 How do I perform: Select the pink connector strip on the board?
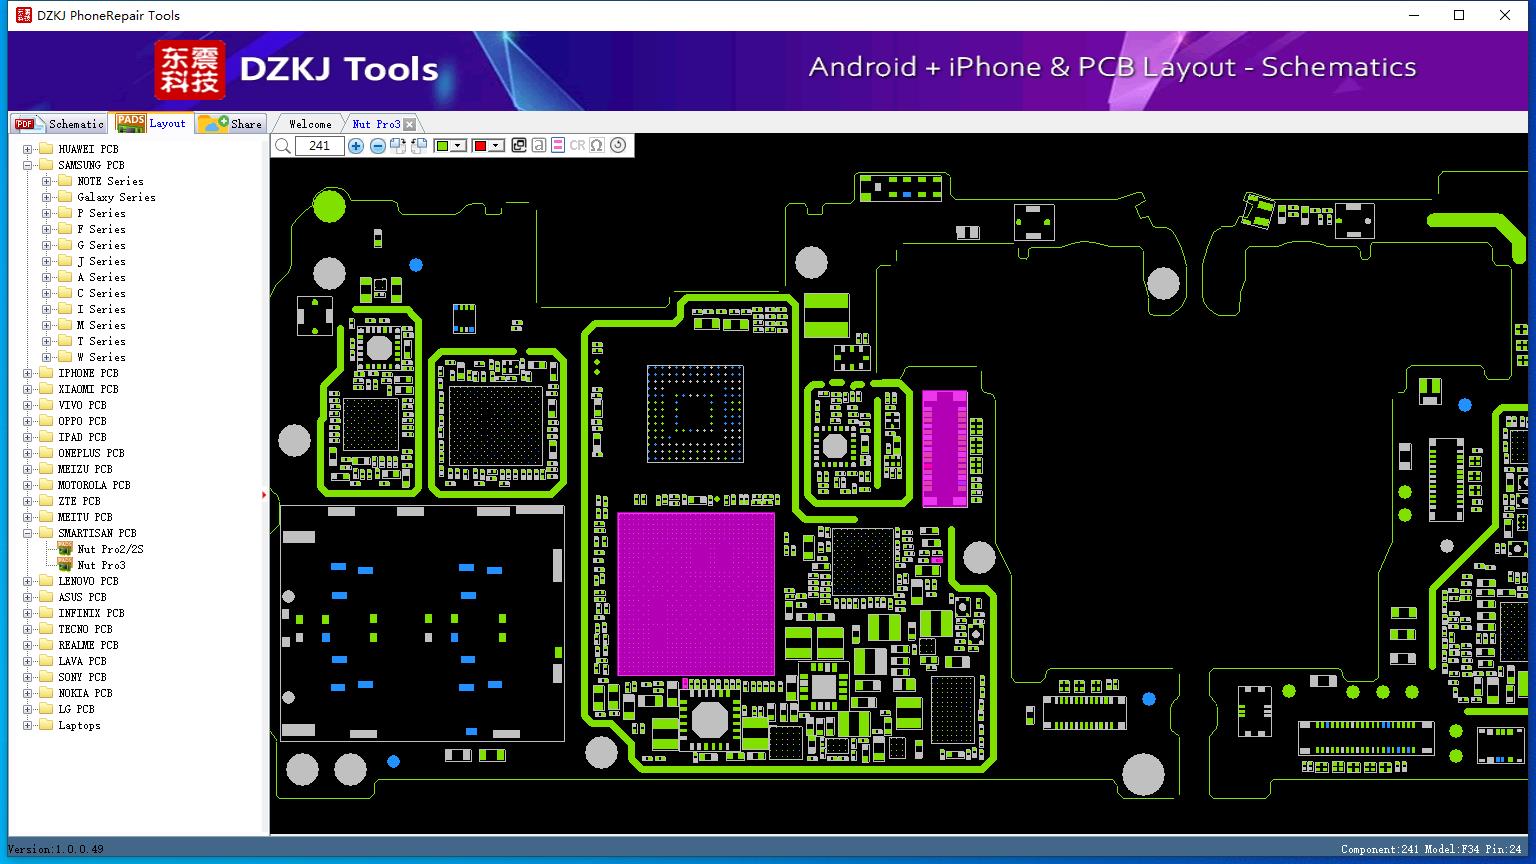[x=944, y=447]
